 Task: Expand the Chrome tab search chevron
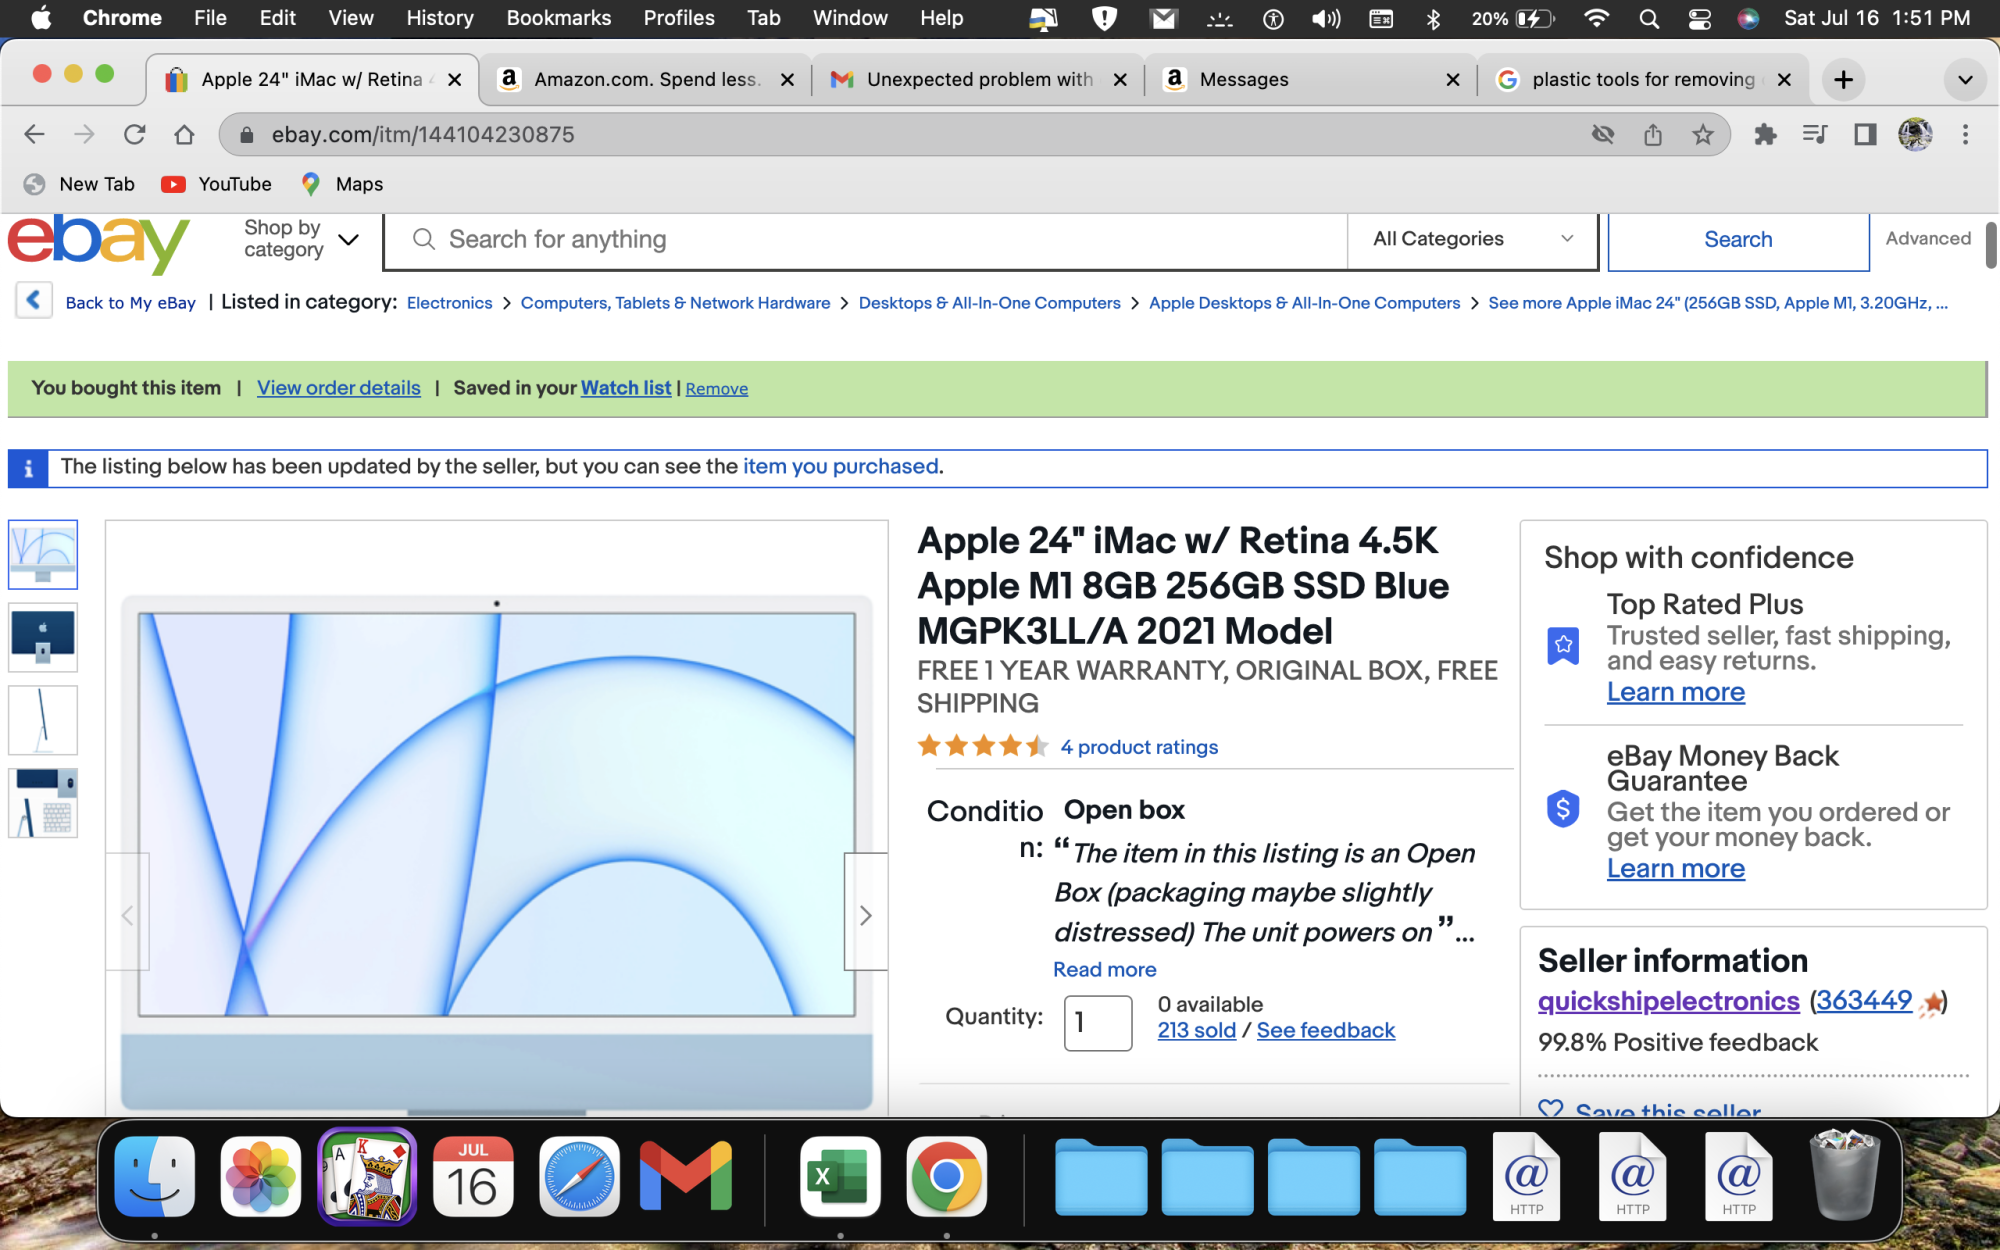[x=1965, y=80]
